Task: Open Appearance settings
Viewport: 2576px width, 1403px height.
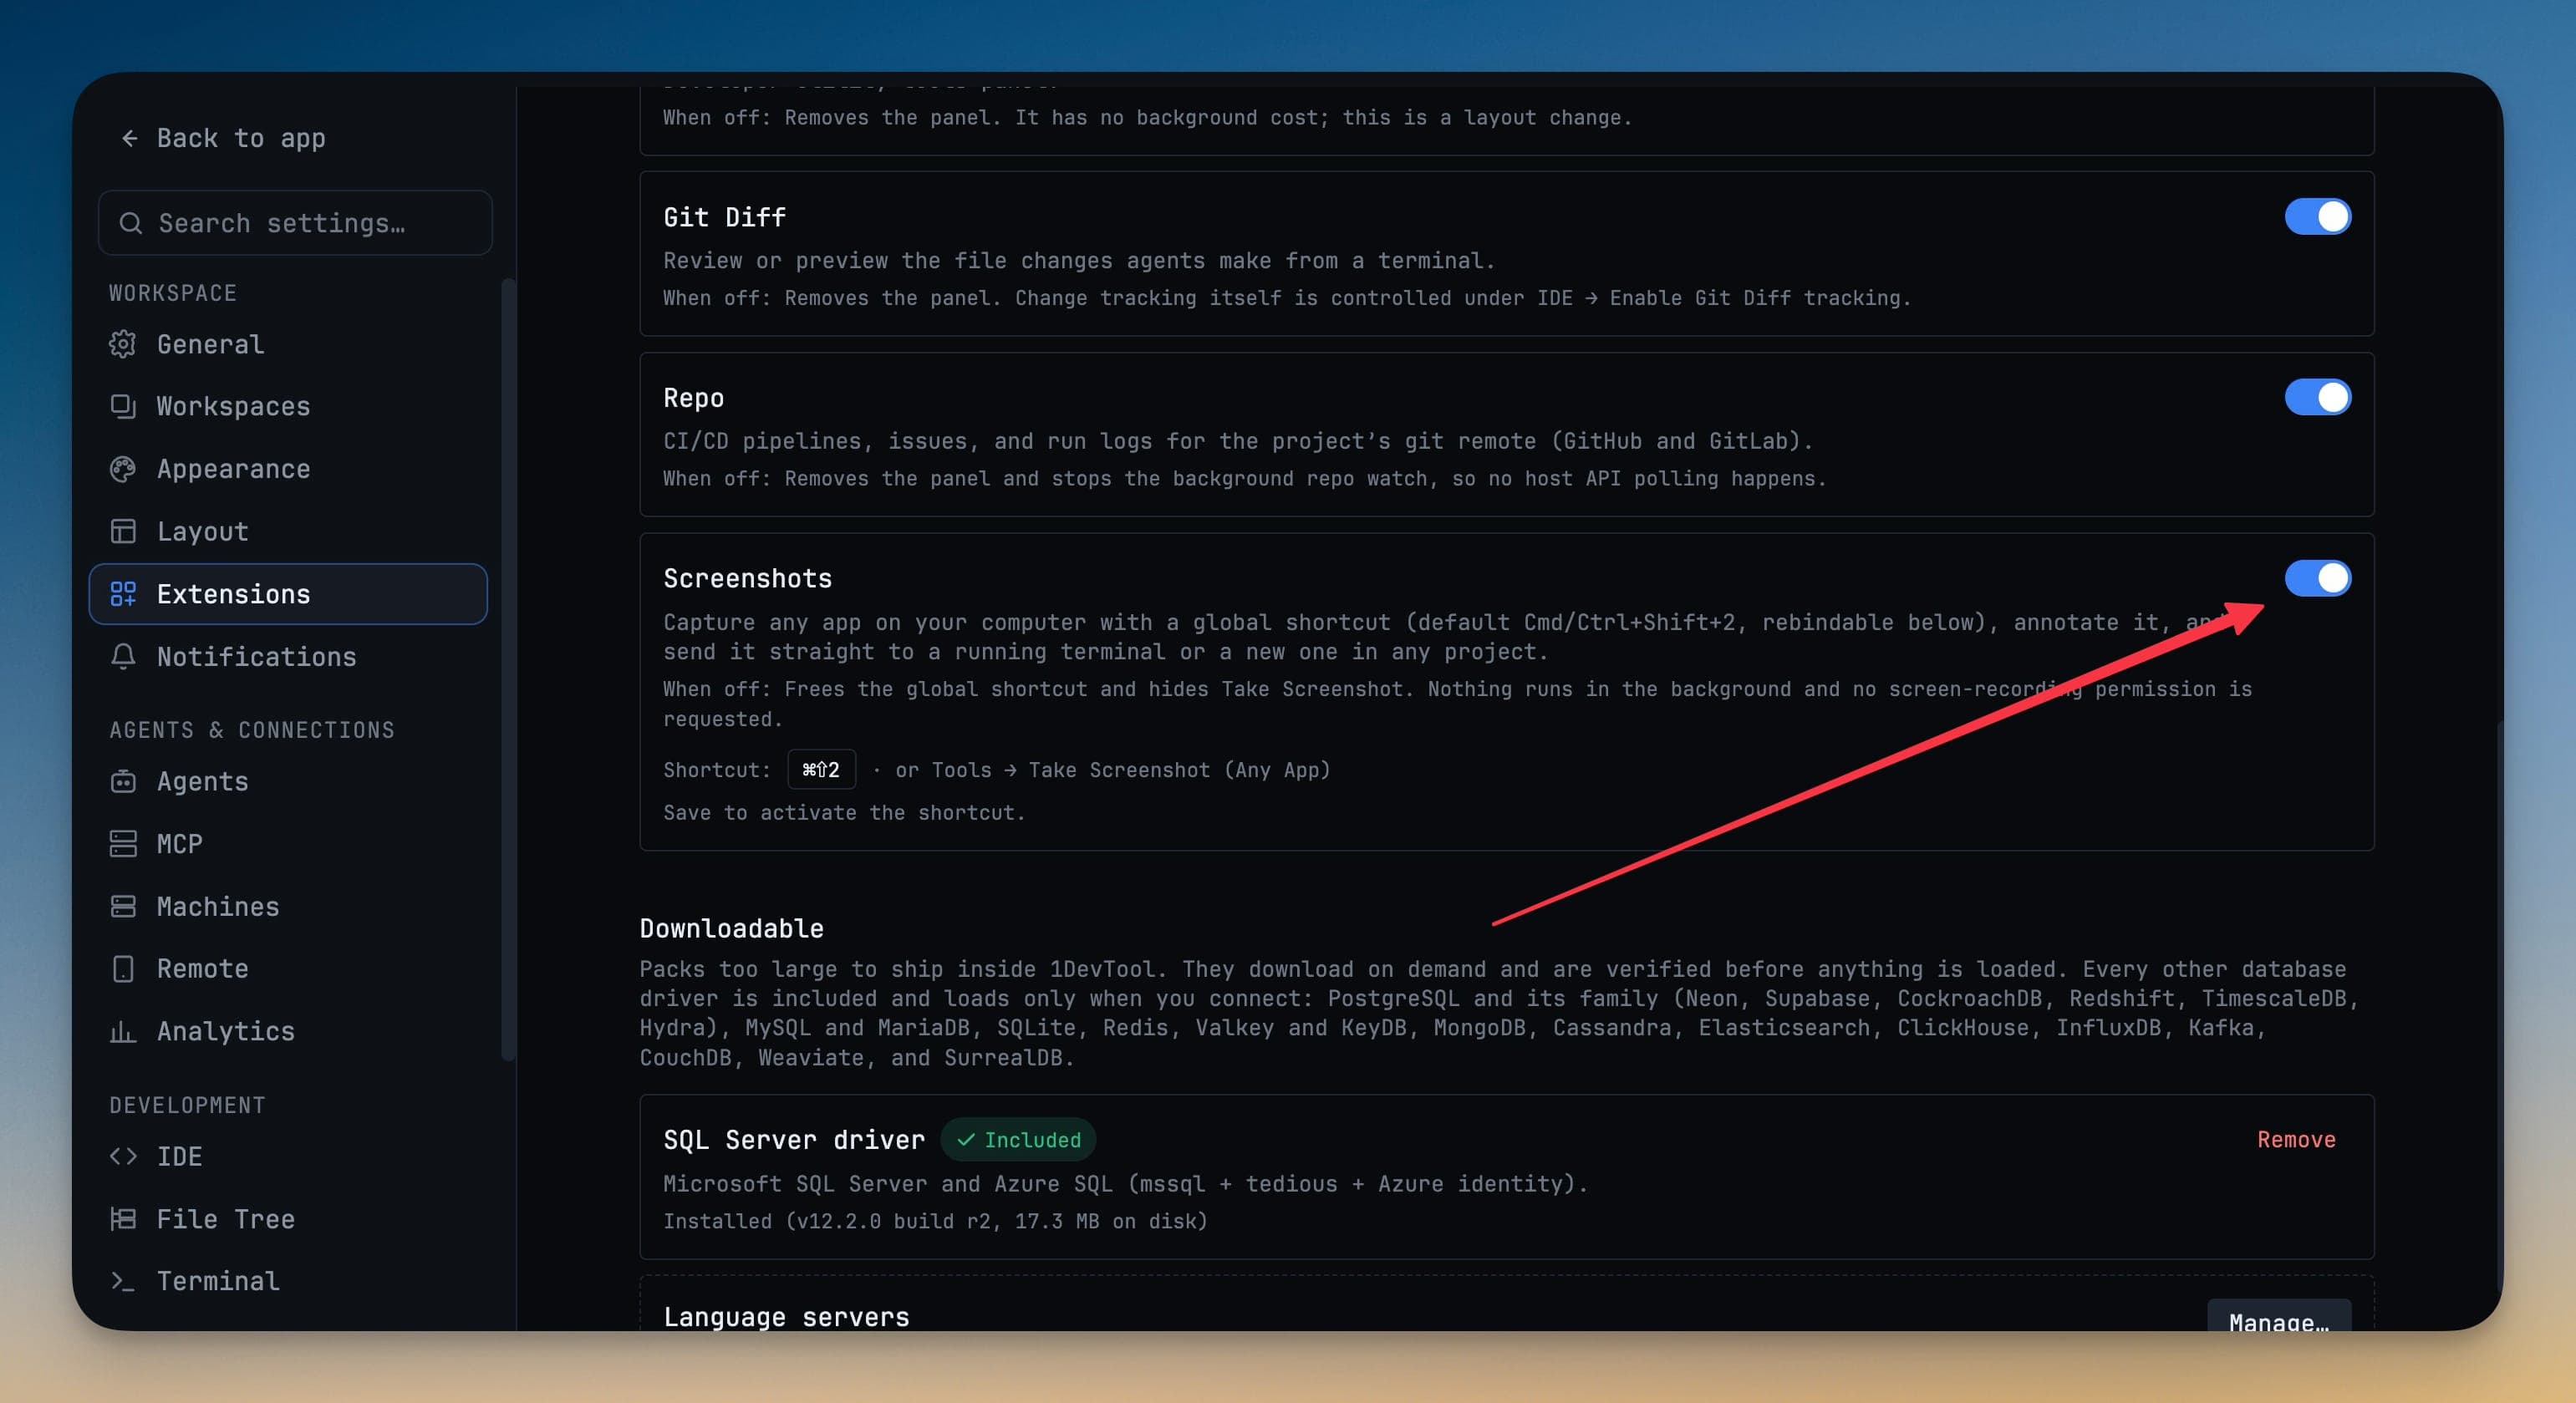Action: (x=288, y=469)
